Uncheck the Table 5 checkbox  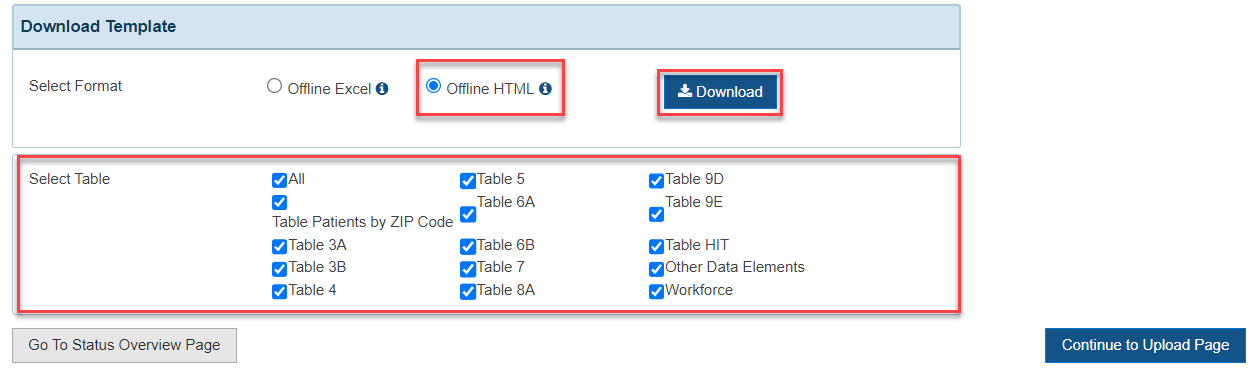click(x=467, y=181)
